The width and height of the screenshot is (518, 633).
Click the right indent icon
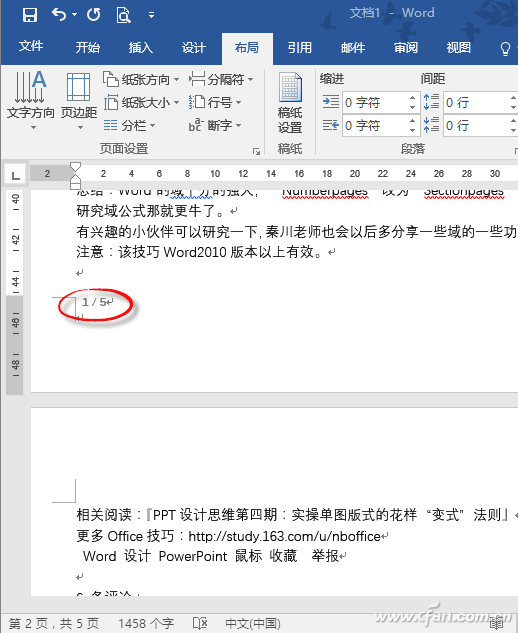pos(331,125)
